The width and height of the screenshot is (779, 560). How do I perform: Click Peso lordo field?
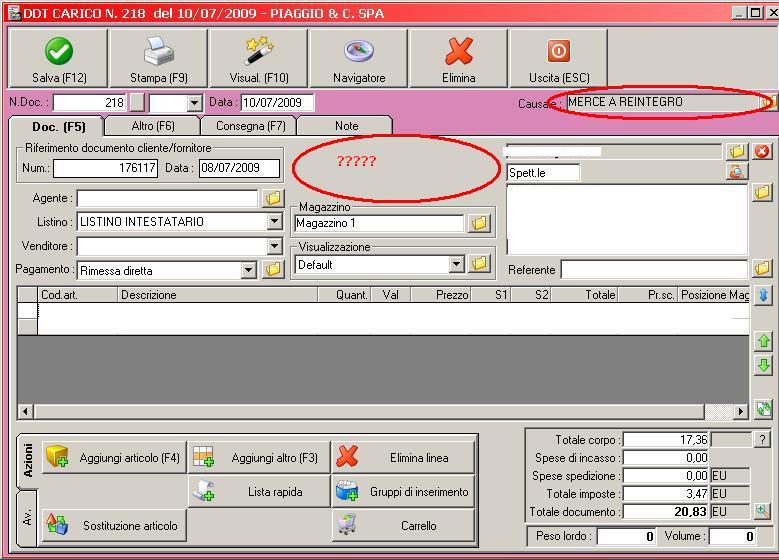coord(626,536)
